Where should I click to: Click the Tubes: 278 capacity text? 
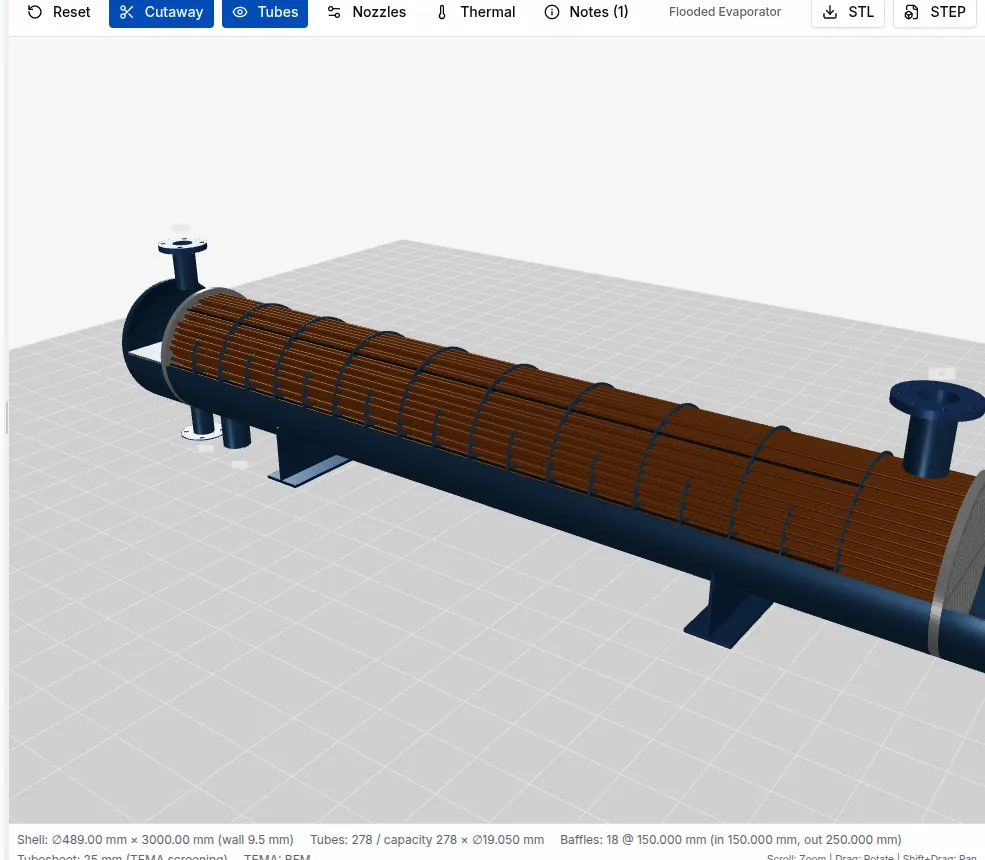coord(427,840)
